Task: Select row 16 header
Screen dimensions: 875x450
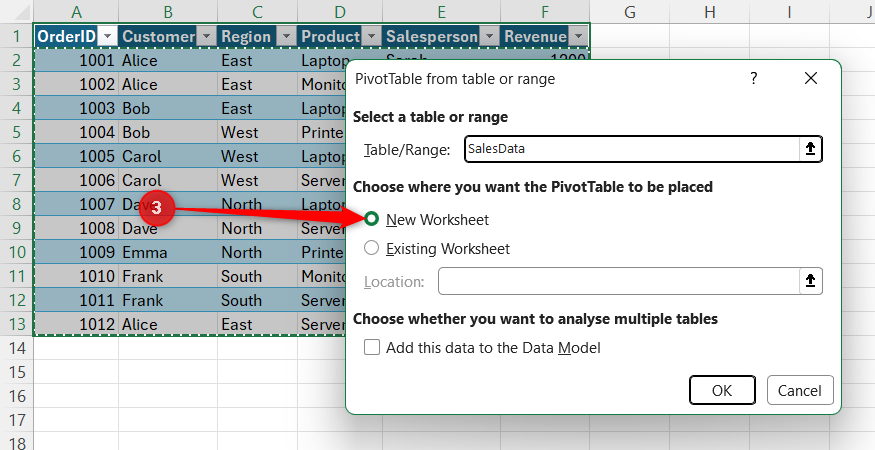Action: tap(17, 396)
